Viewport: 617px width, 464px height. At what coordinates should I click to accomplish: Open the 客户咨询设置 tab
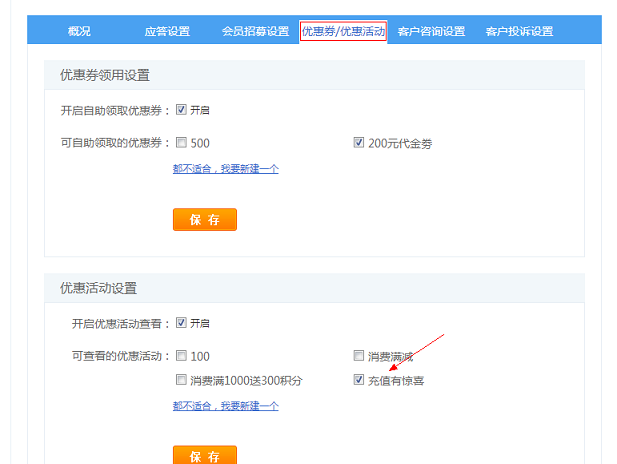[431, 31]
